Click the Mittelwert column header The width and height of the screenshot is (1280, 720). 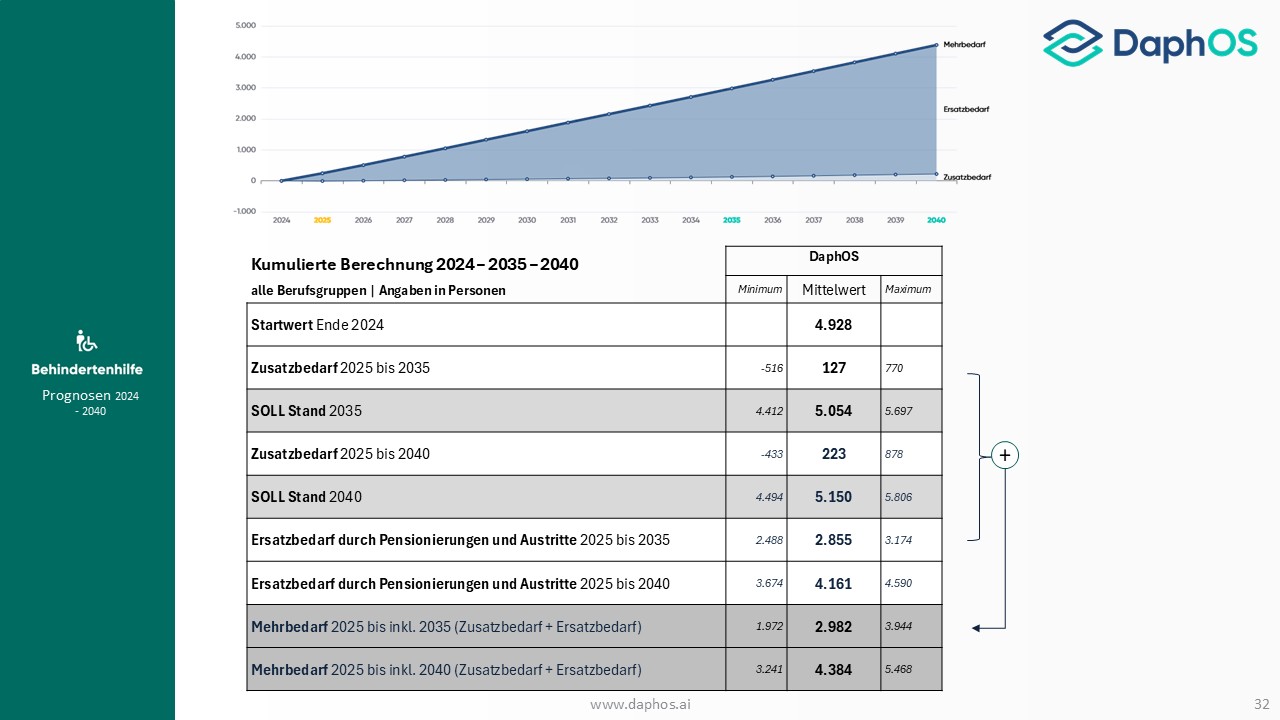click(x=833, y=290)
